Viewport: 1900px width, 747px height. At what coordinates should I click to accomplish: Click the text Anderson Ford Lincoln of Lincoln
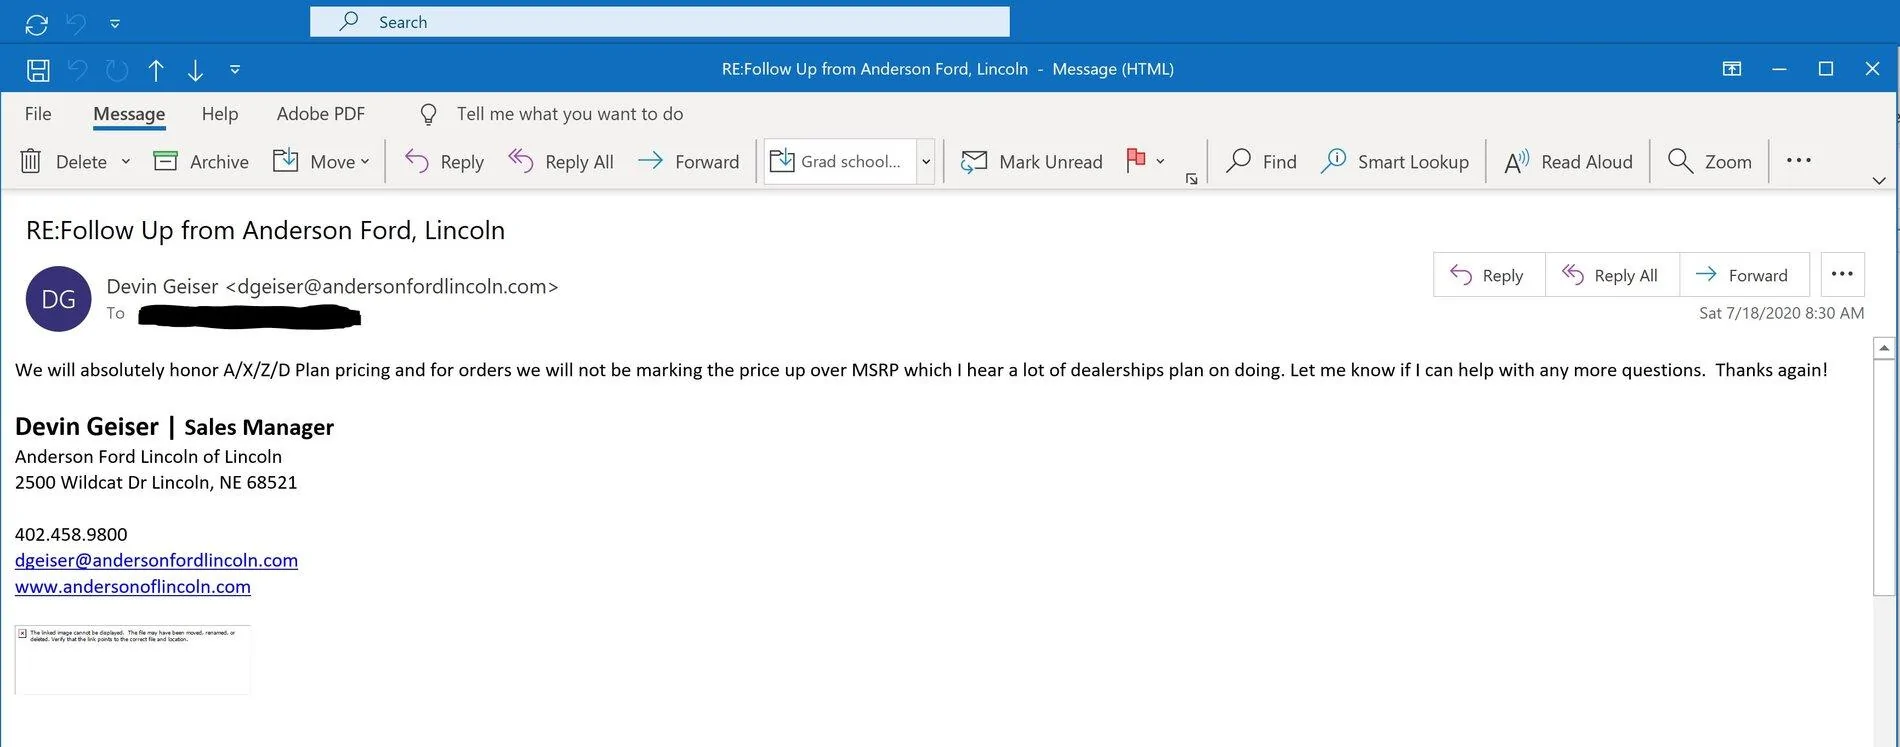tap(148, 456)
